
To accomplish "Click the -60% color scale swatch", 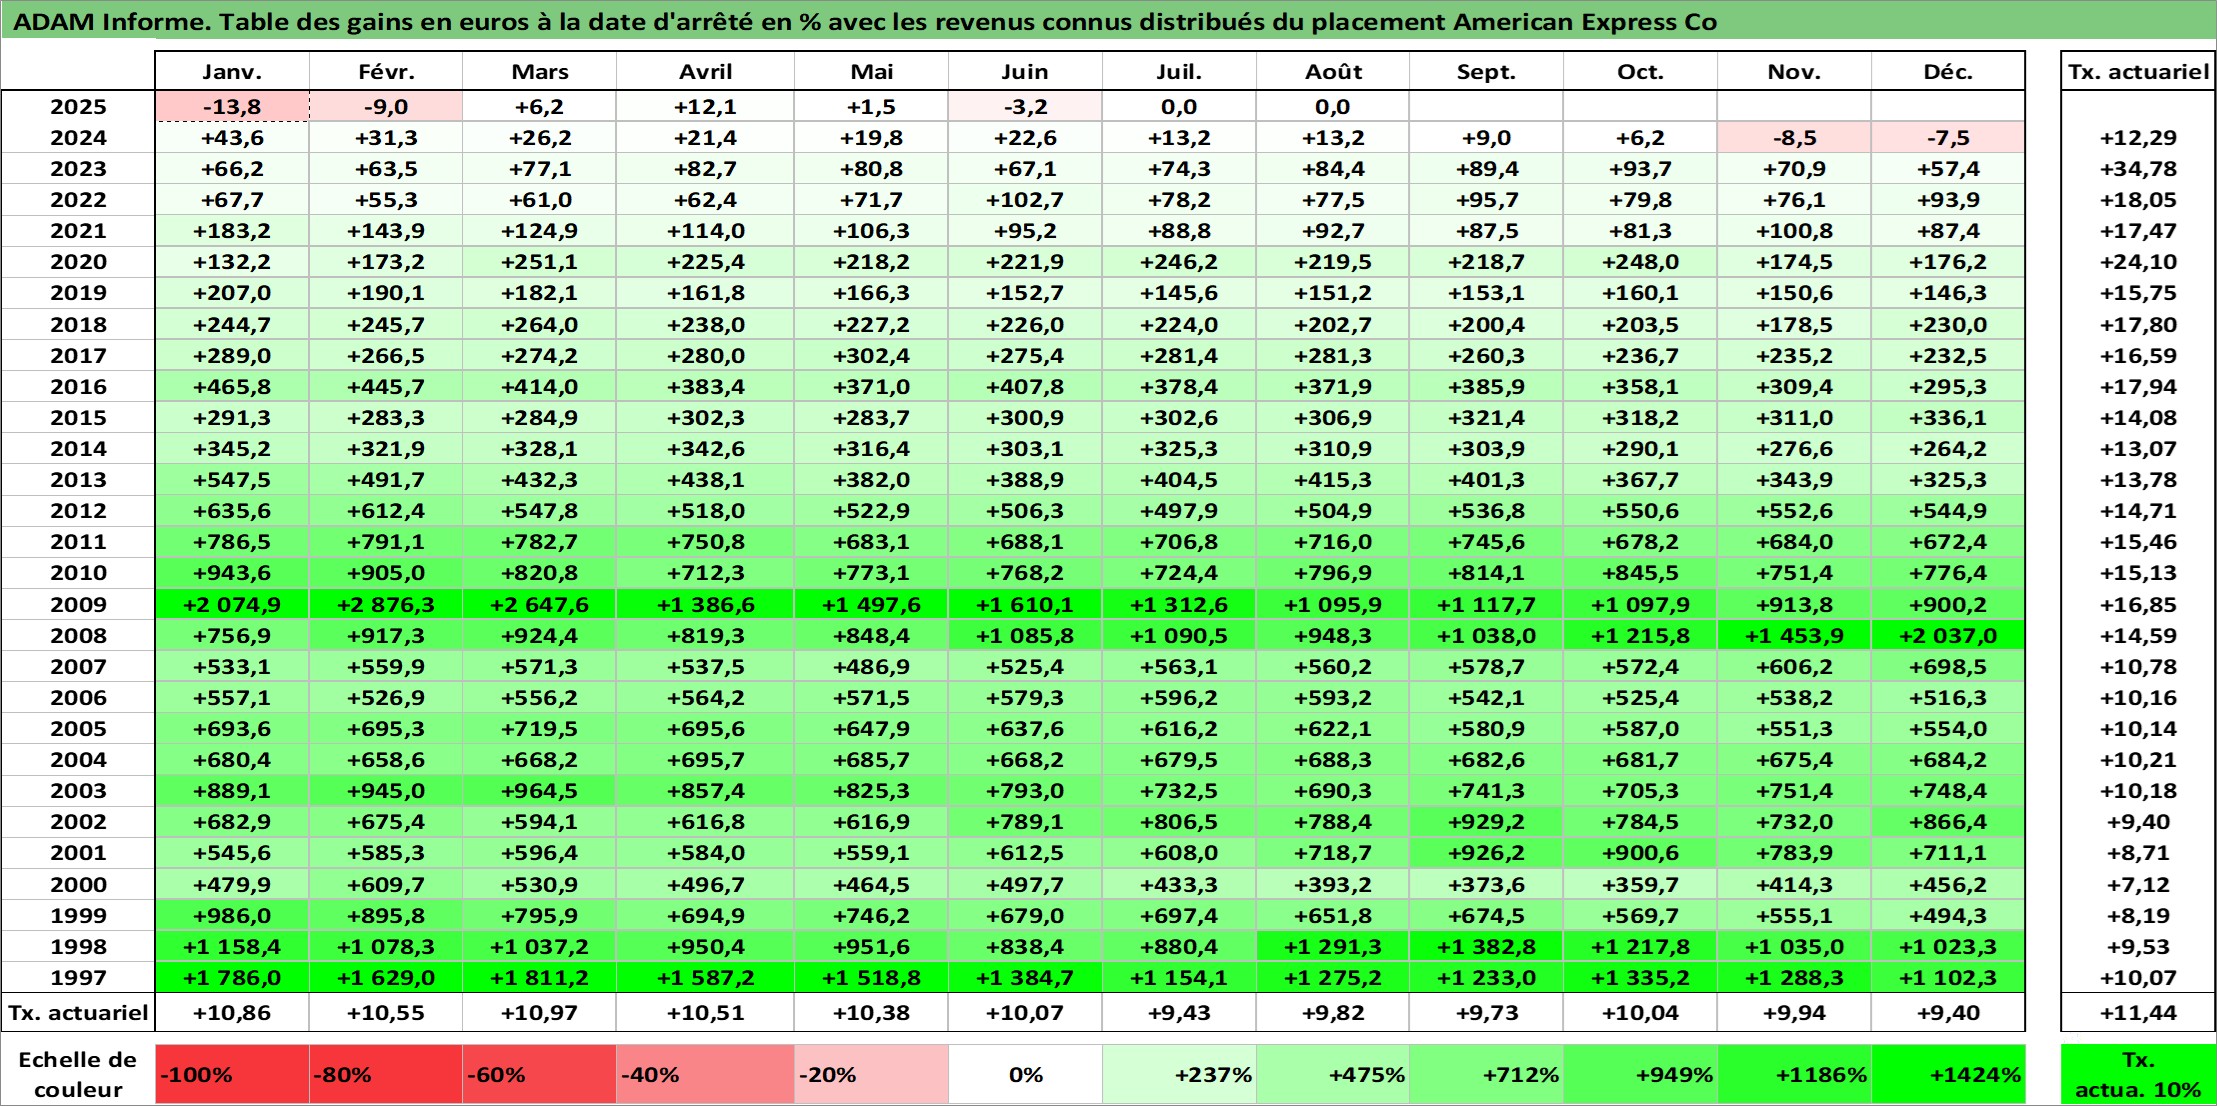I will click(x=539, y=1074).
